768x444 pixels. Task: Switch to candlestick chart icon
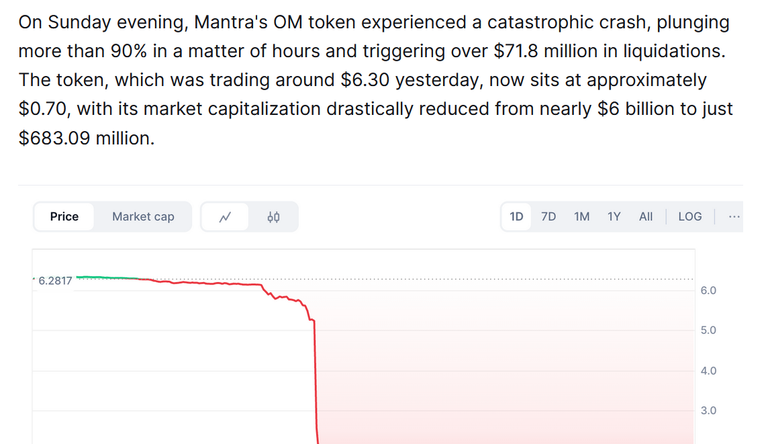point(273,217)
